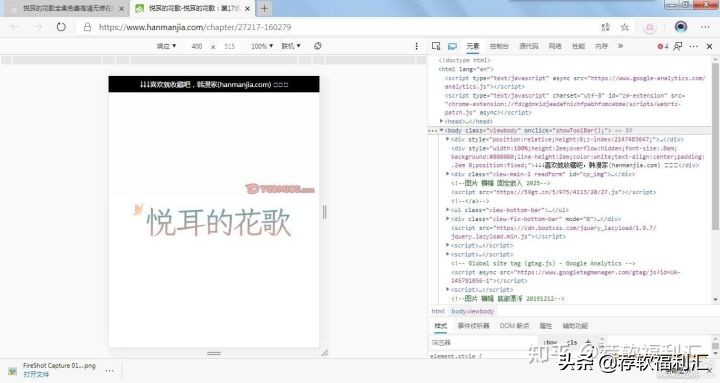
Task: Close the first browser tab
Action: (121, 8)
